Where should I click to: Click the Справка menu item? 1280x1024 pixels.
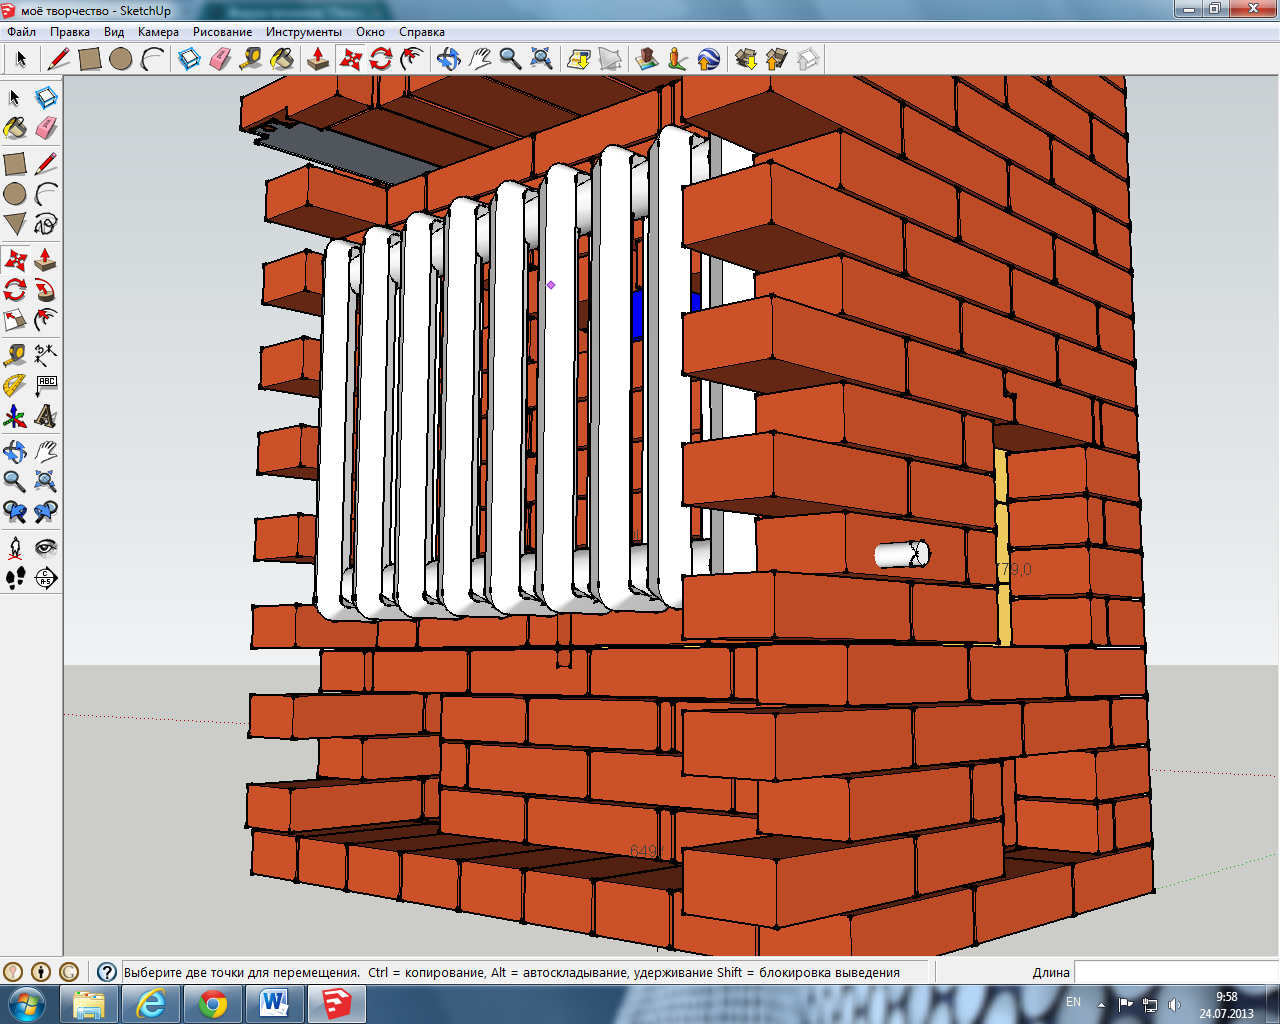(421, 32)
